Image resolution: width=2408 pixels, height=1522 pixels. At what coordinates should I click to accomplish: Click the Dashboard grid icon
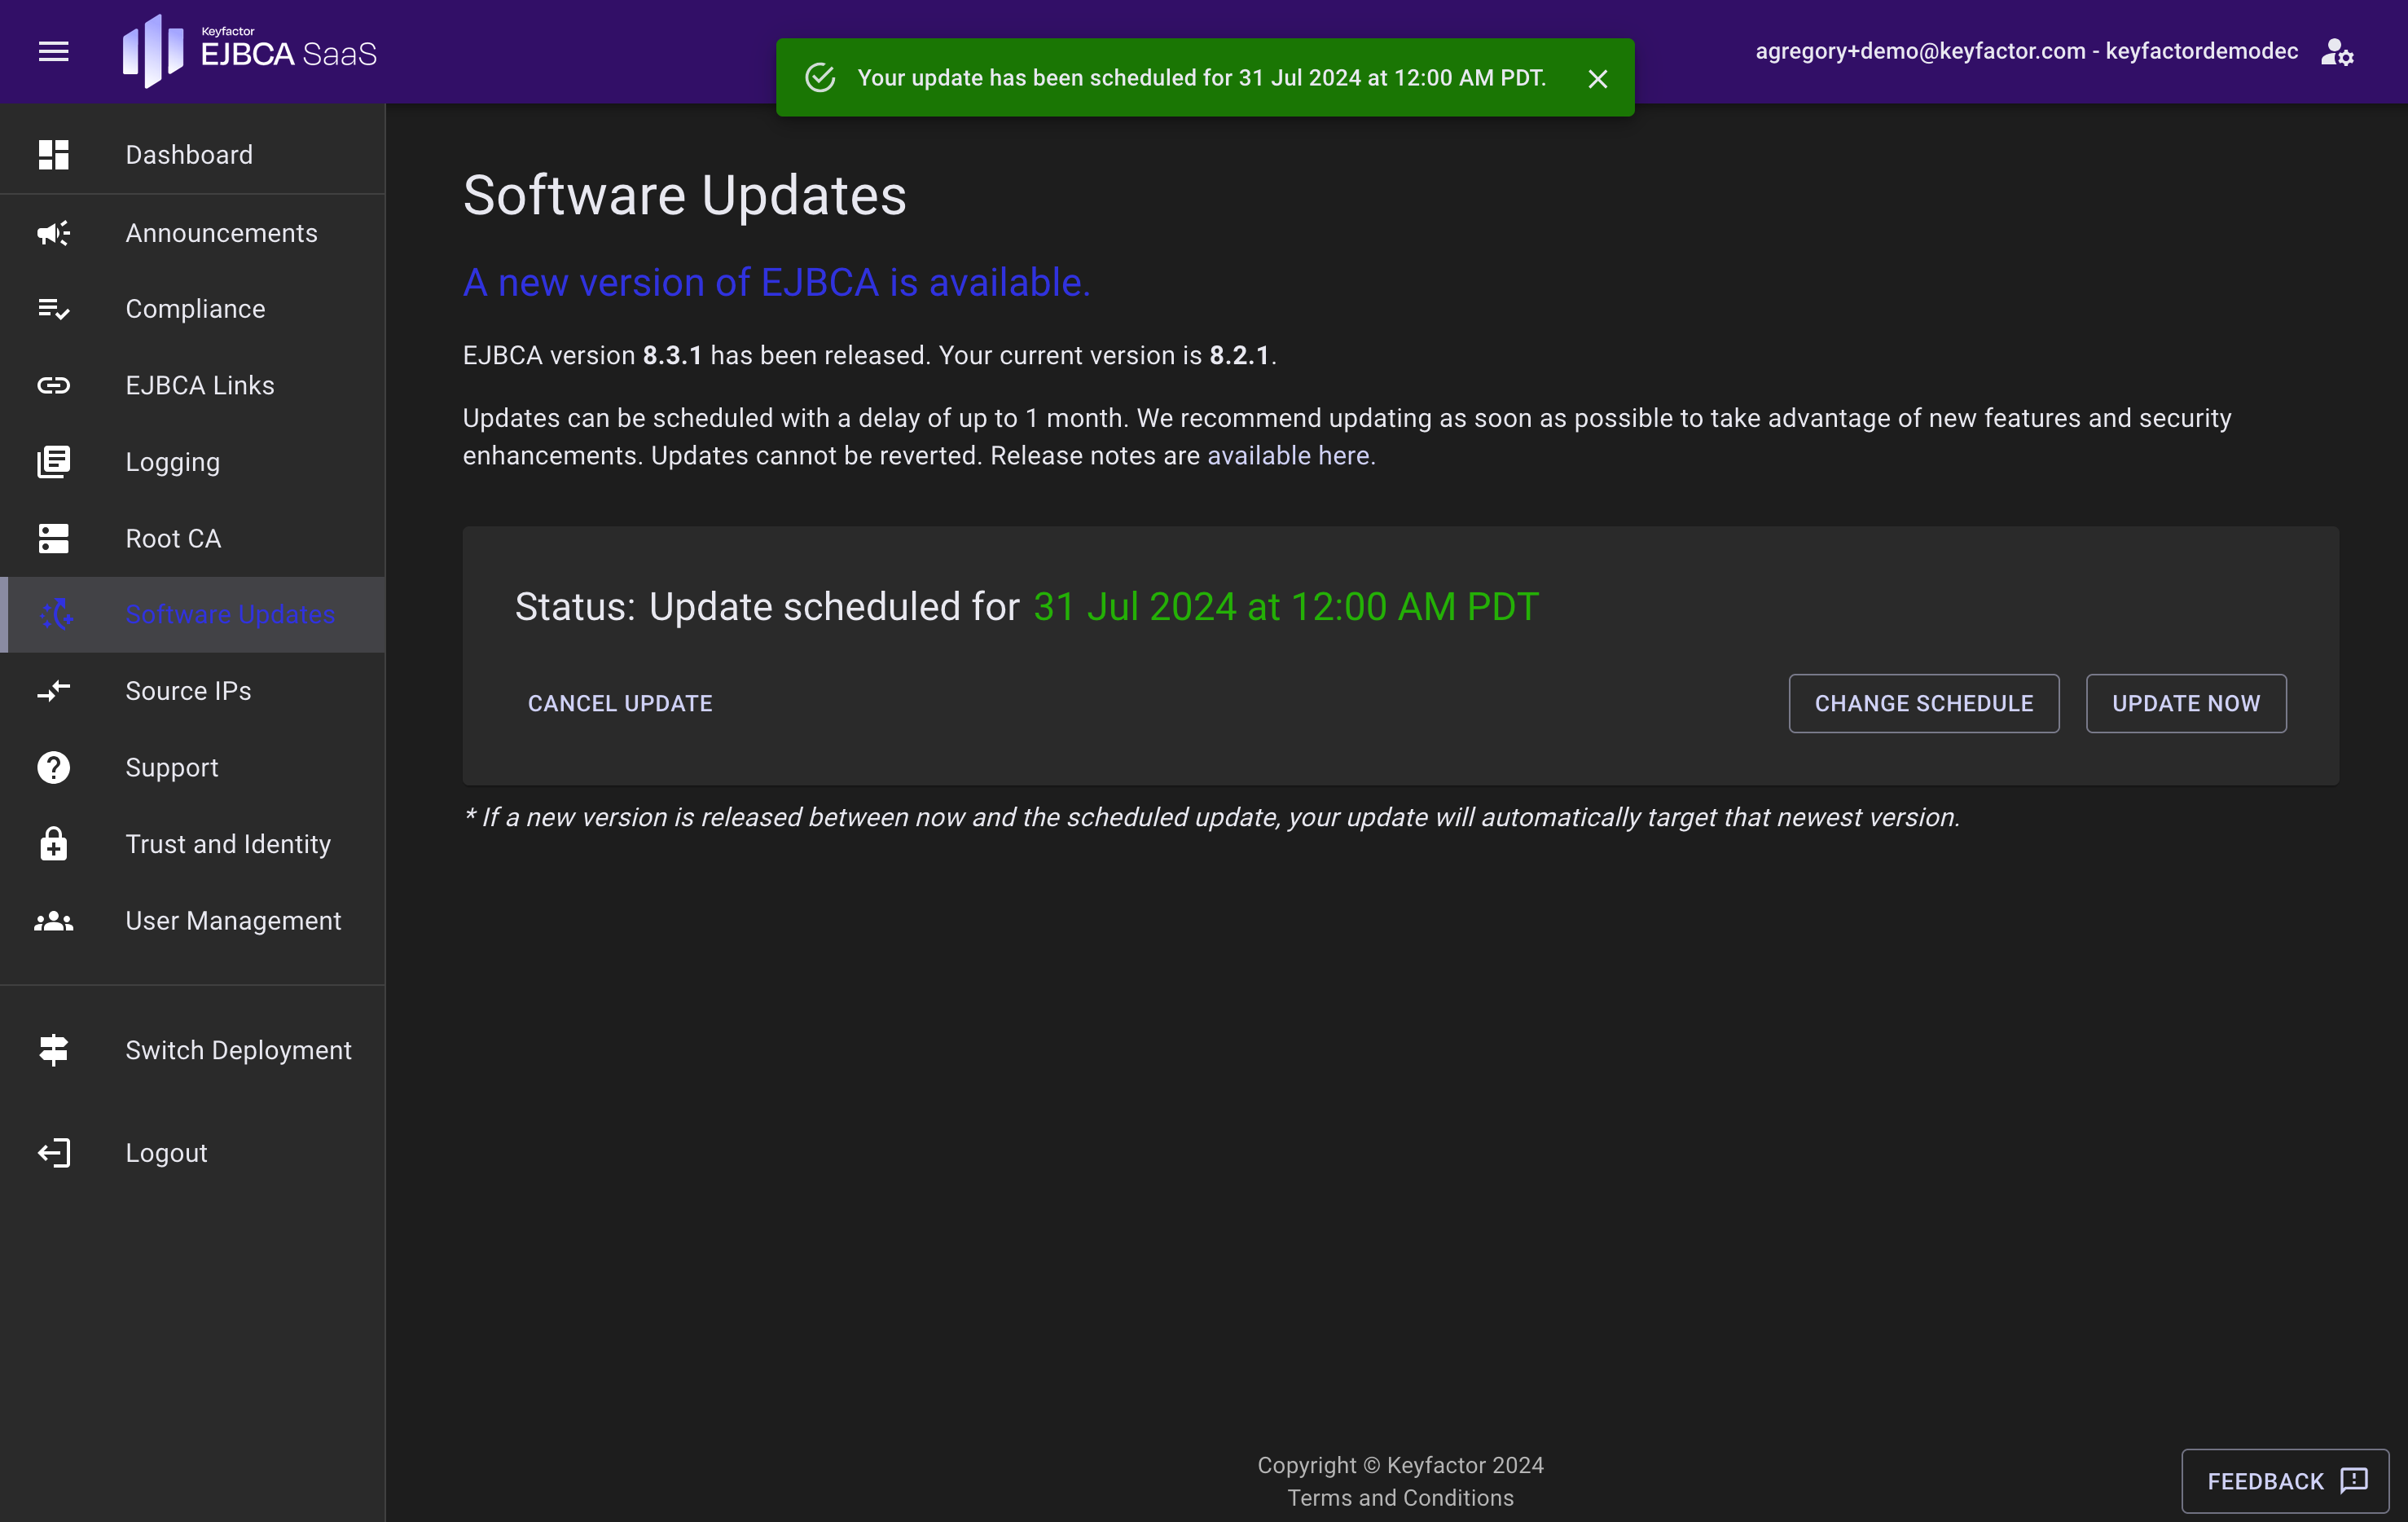point(53,155)
